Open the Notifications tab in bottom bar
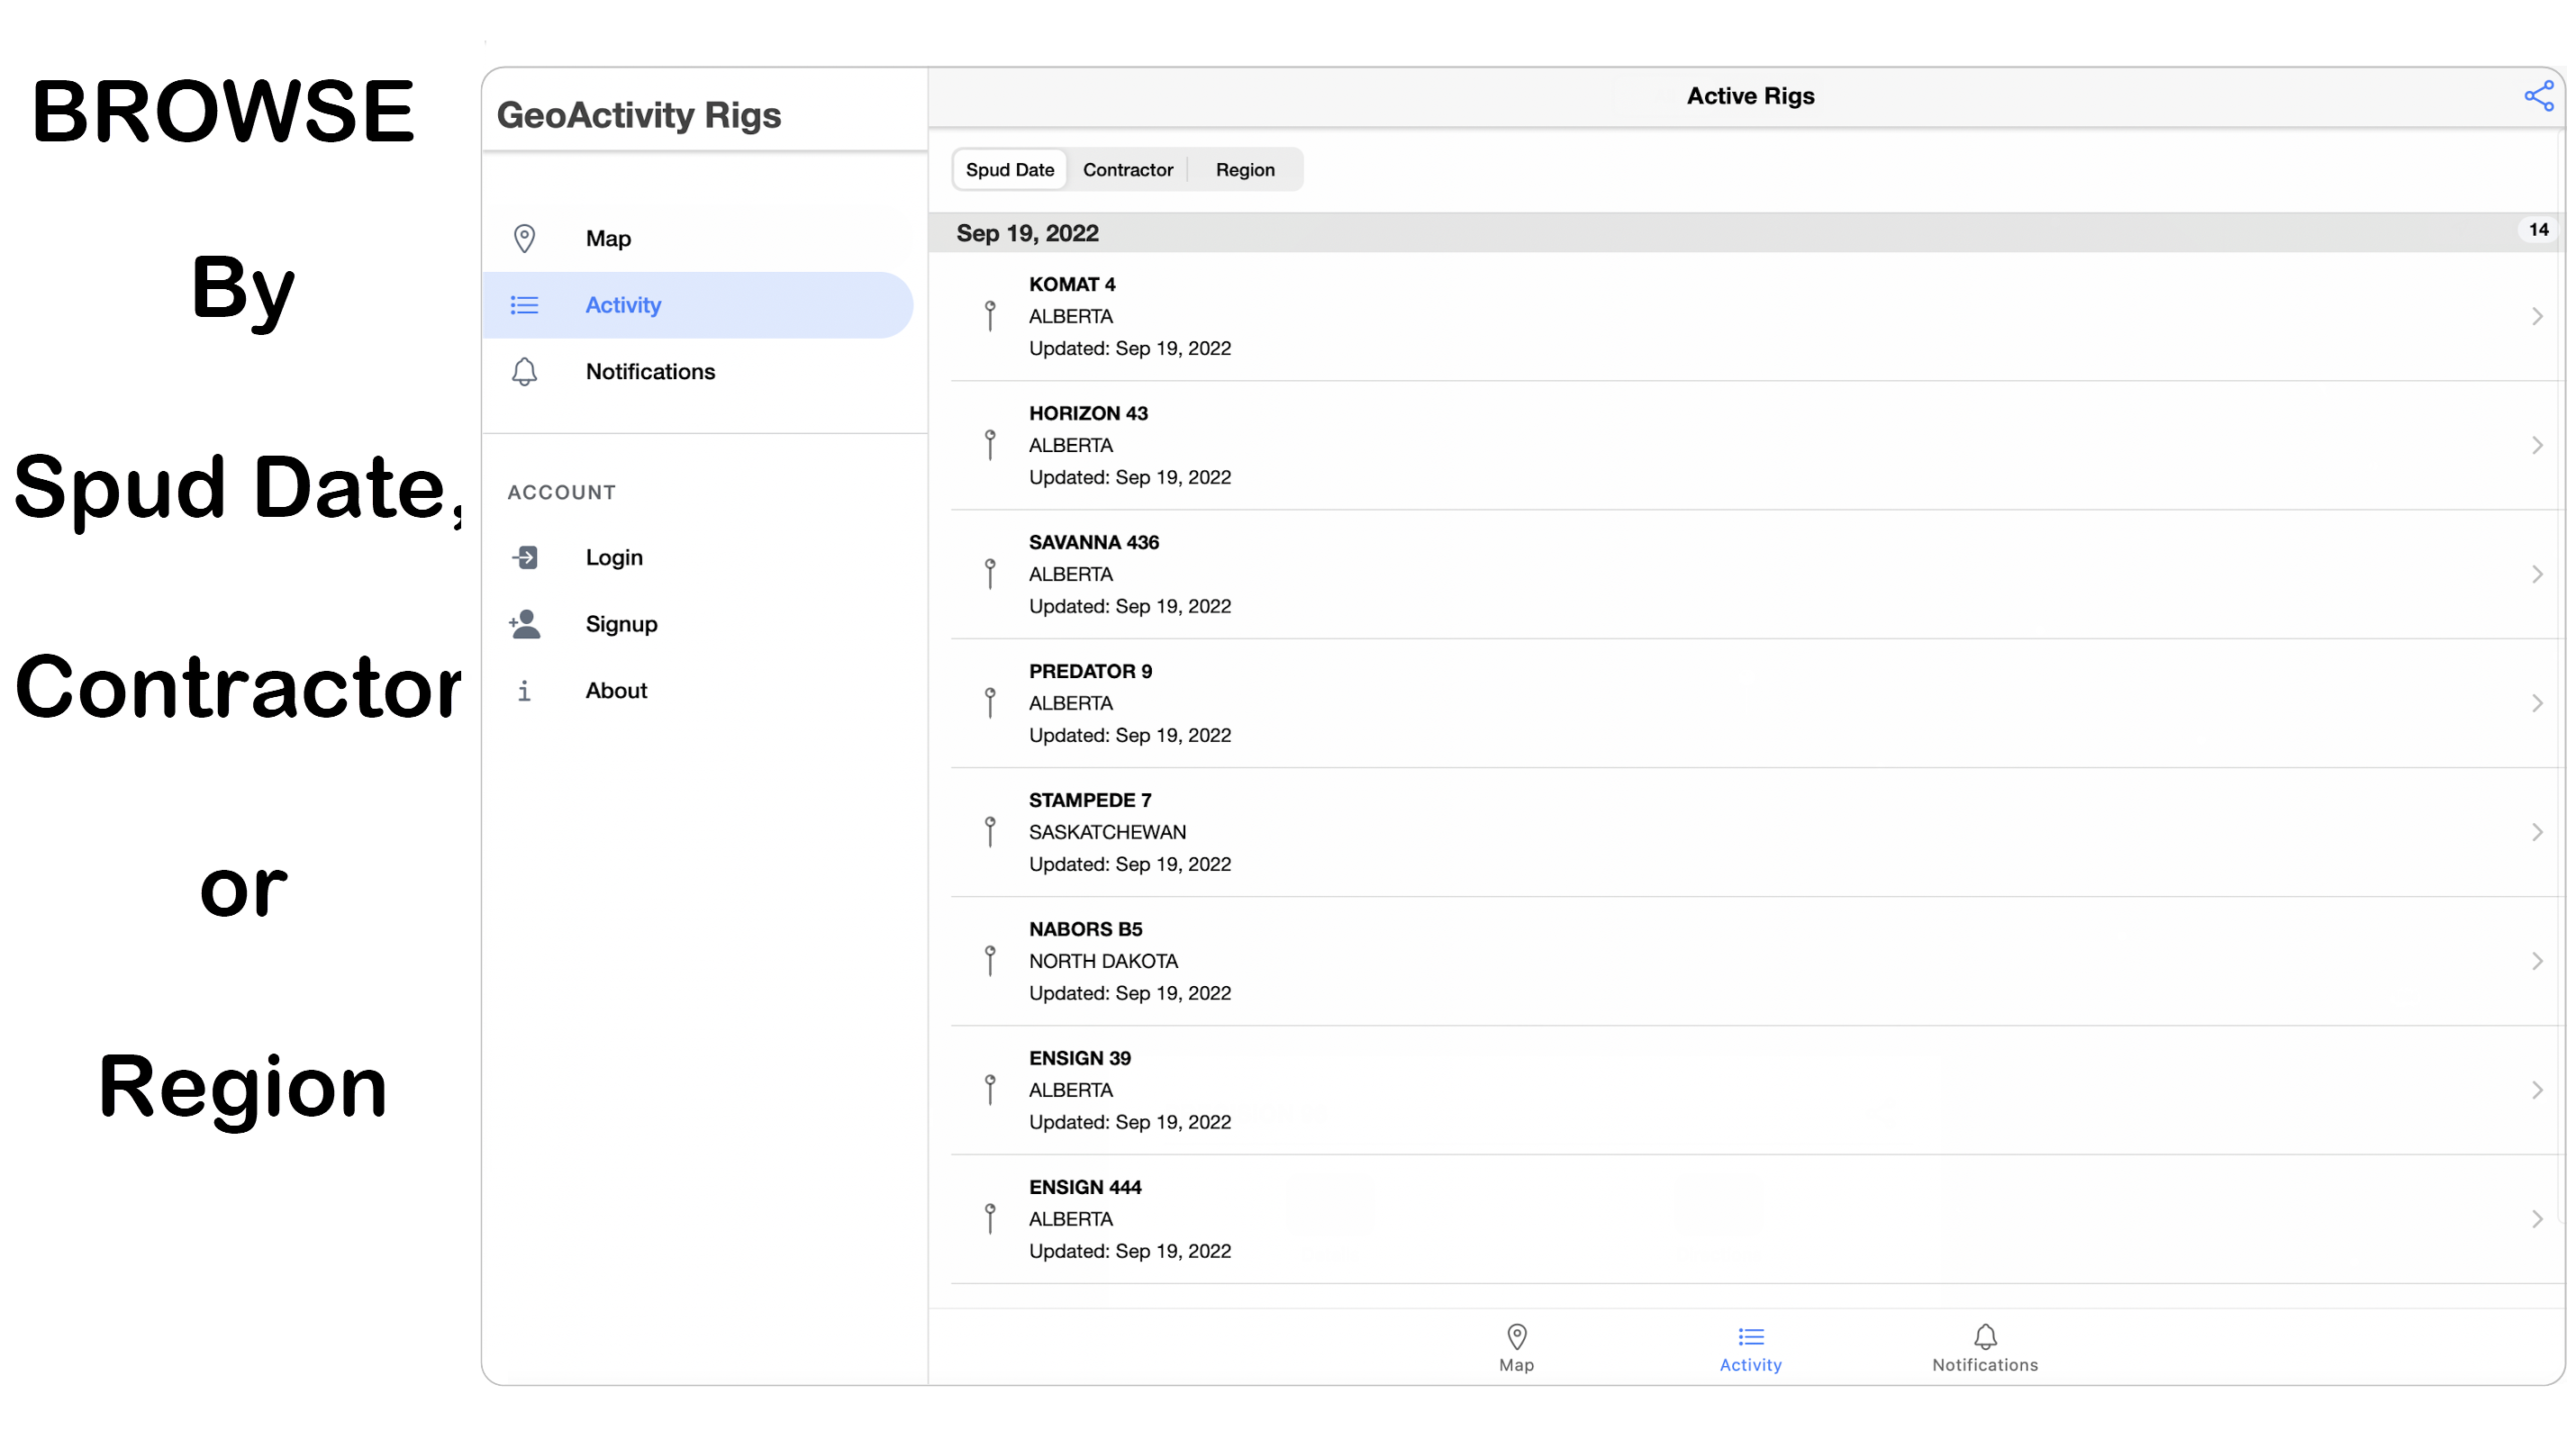Image resolution: width=2576 pixels, height=1448 pixels. [1985, 1348]
